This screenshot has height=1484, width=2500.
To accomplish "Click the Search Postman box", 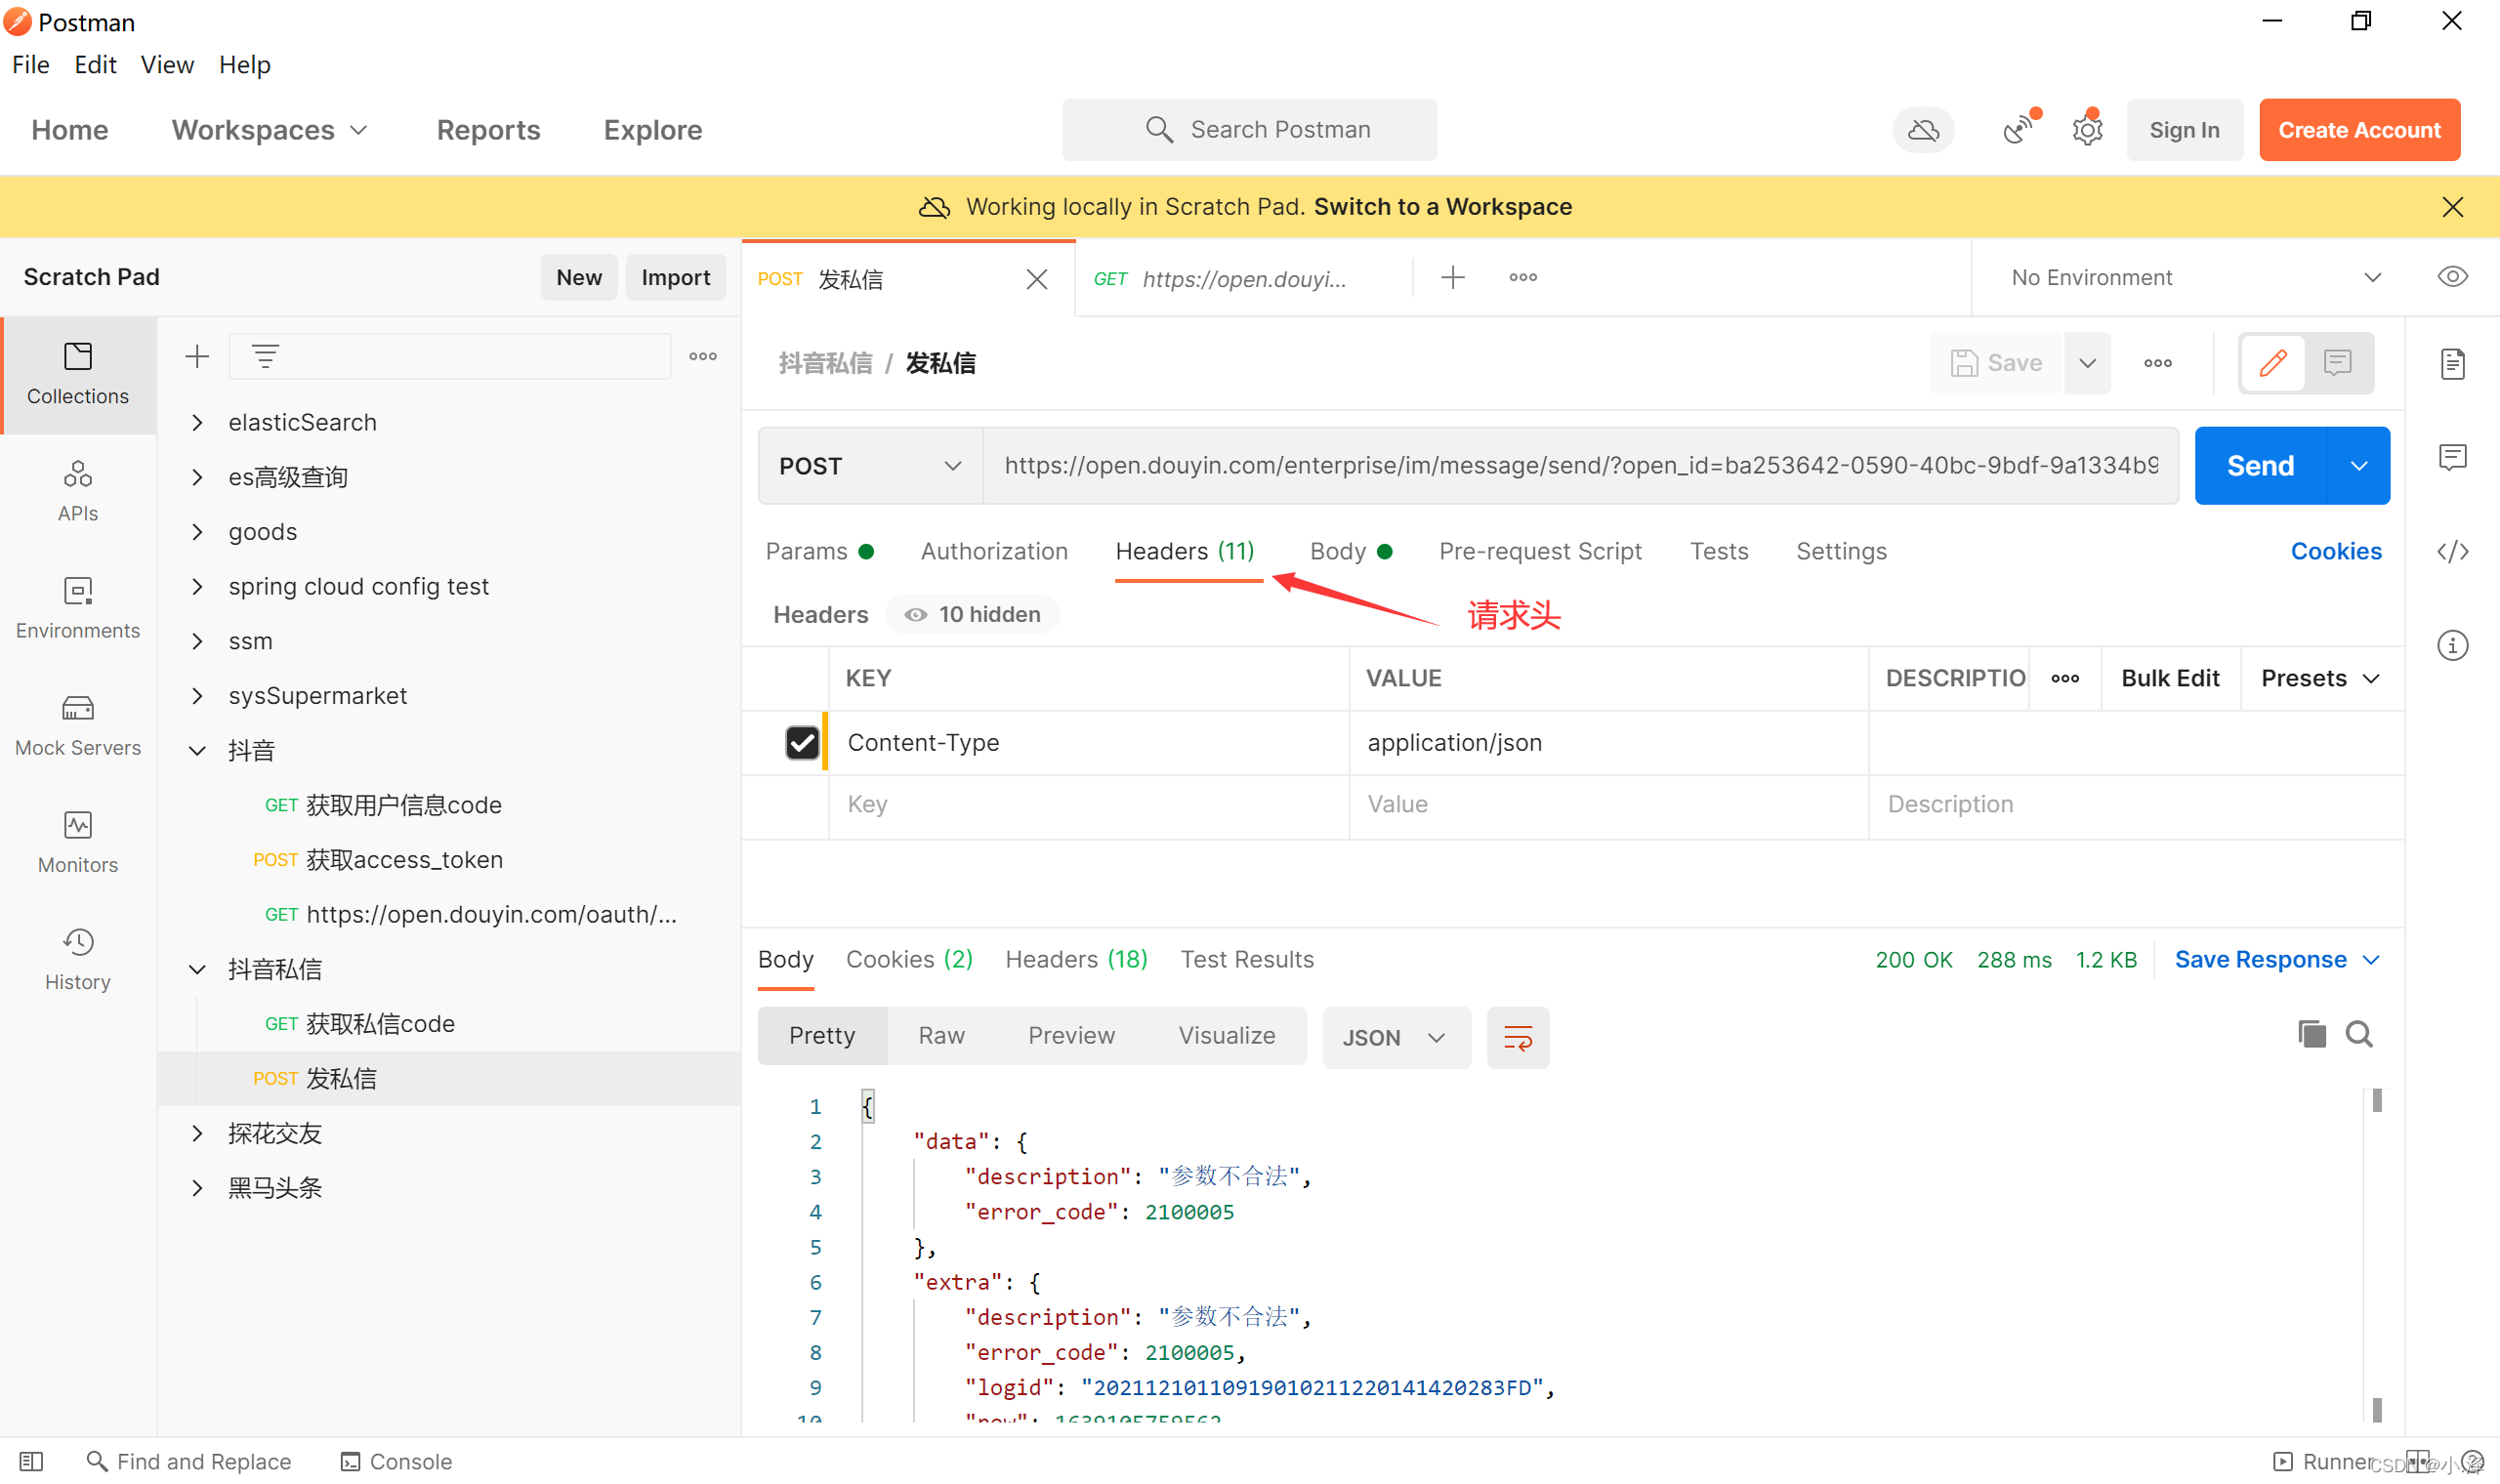I will coord(1249,130).
